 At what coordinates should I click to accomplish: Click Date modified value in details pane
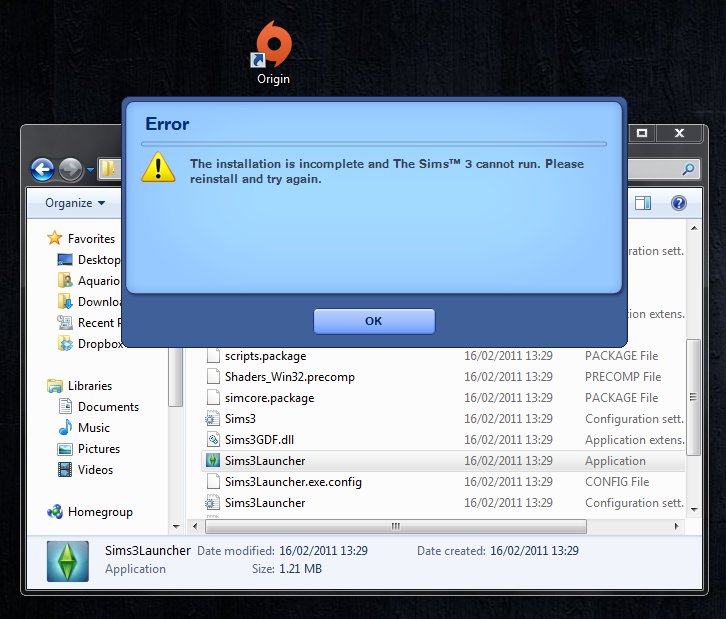click(323, 551)
